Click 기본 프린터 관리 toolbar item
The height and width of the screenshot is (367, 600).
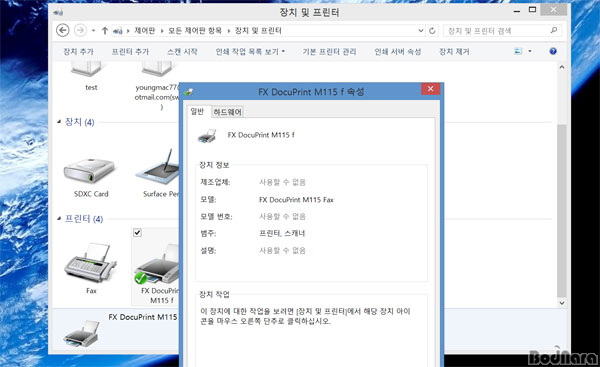pos(329,51)
